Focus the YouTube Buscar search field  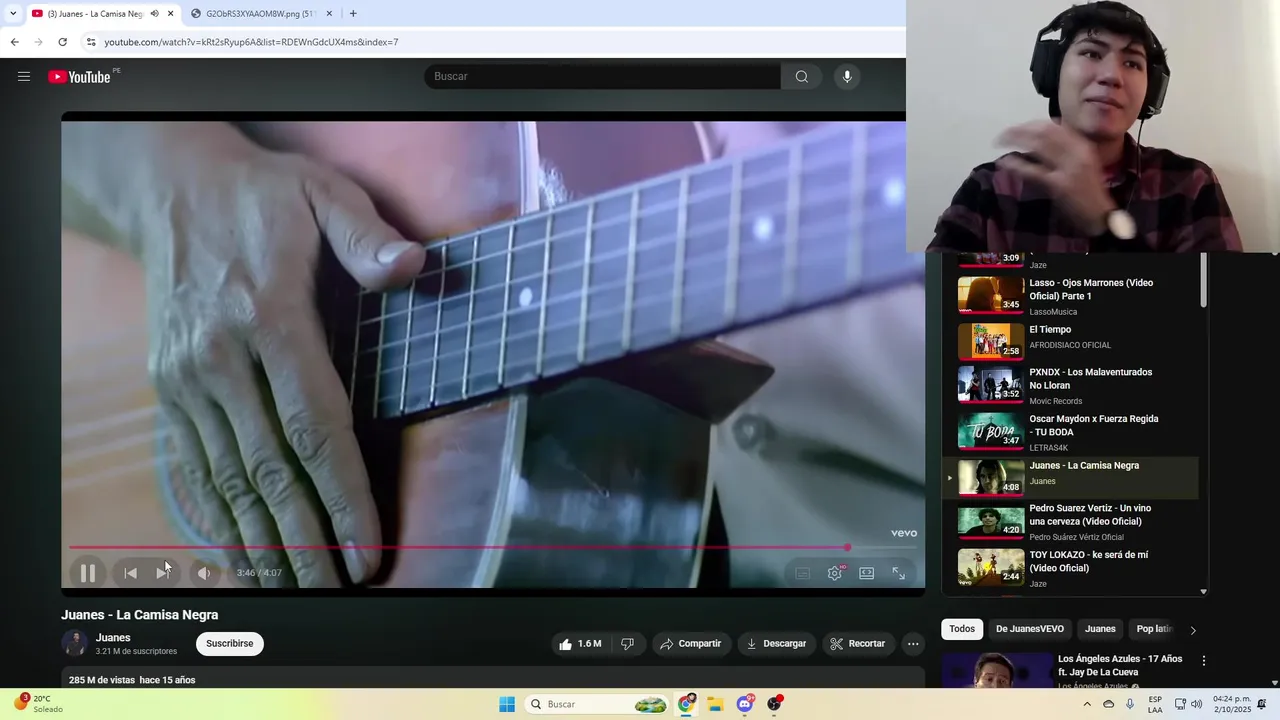(x=602, y=77)
